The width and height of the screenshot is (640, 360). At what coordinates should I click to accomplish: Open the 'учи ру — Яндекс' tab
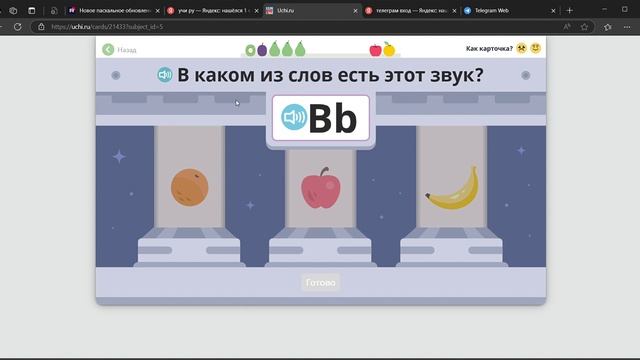212,11
